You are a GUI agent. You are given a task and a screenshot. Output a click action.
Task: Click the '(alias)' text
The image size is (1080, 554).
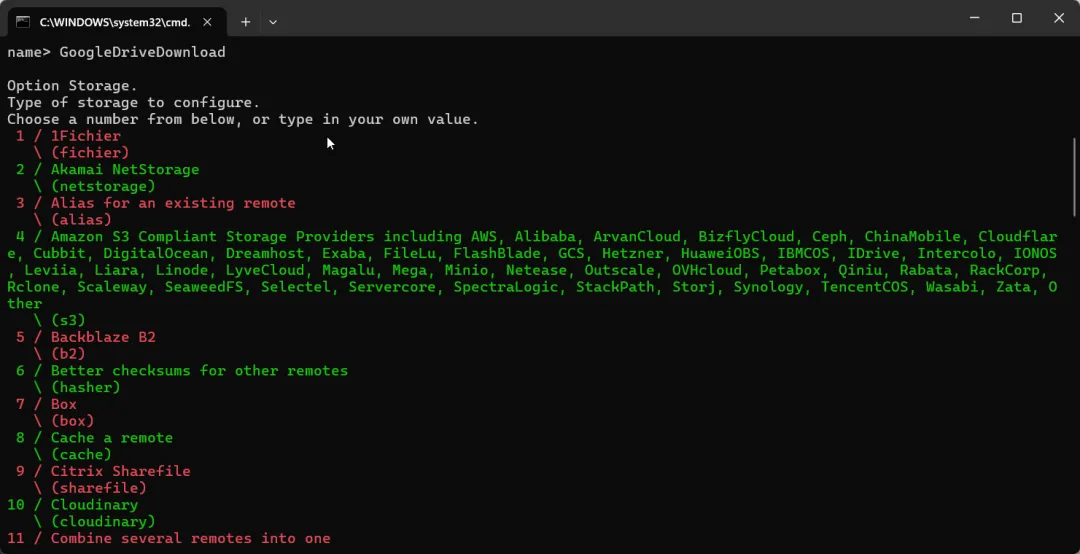point(81,220)
